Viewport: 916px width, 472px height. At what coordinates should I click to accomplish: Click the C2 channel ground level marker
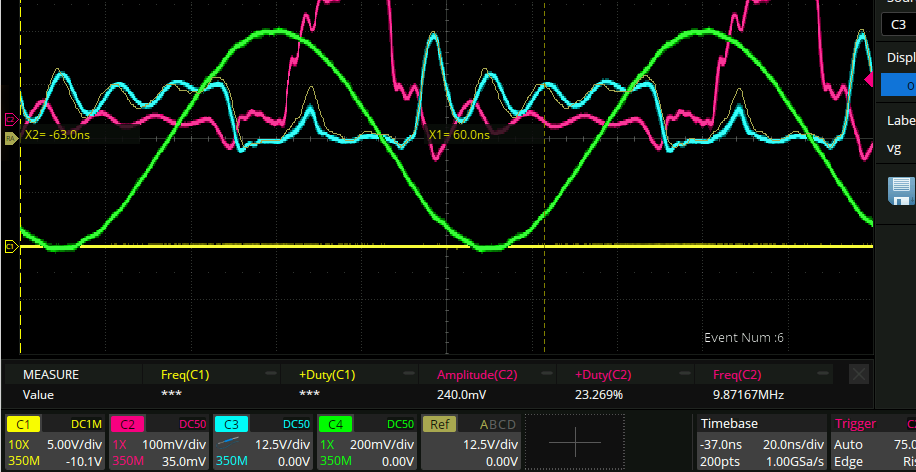(x=11, y=119)
